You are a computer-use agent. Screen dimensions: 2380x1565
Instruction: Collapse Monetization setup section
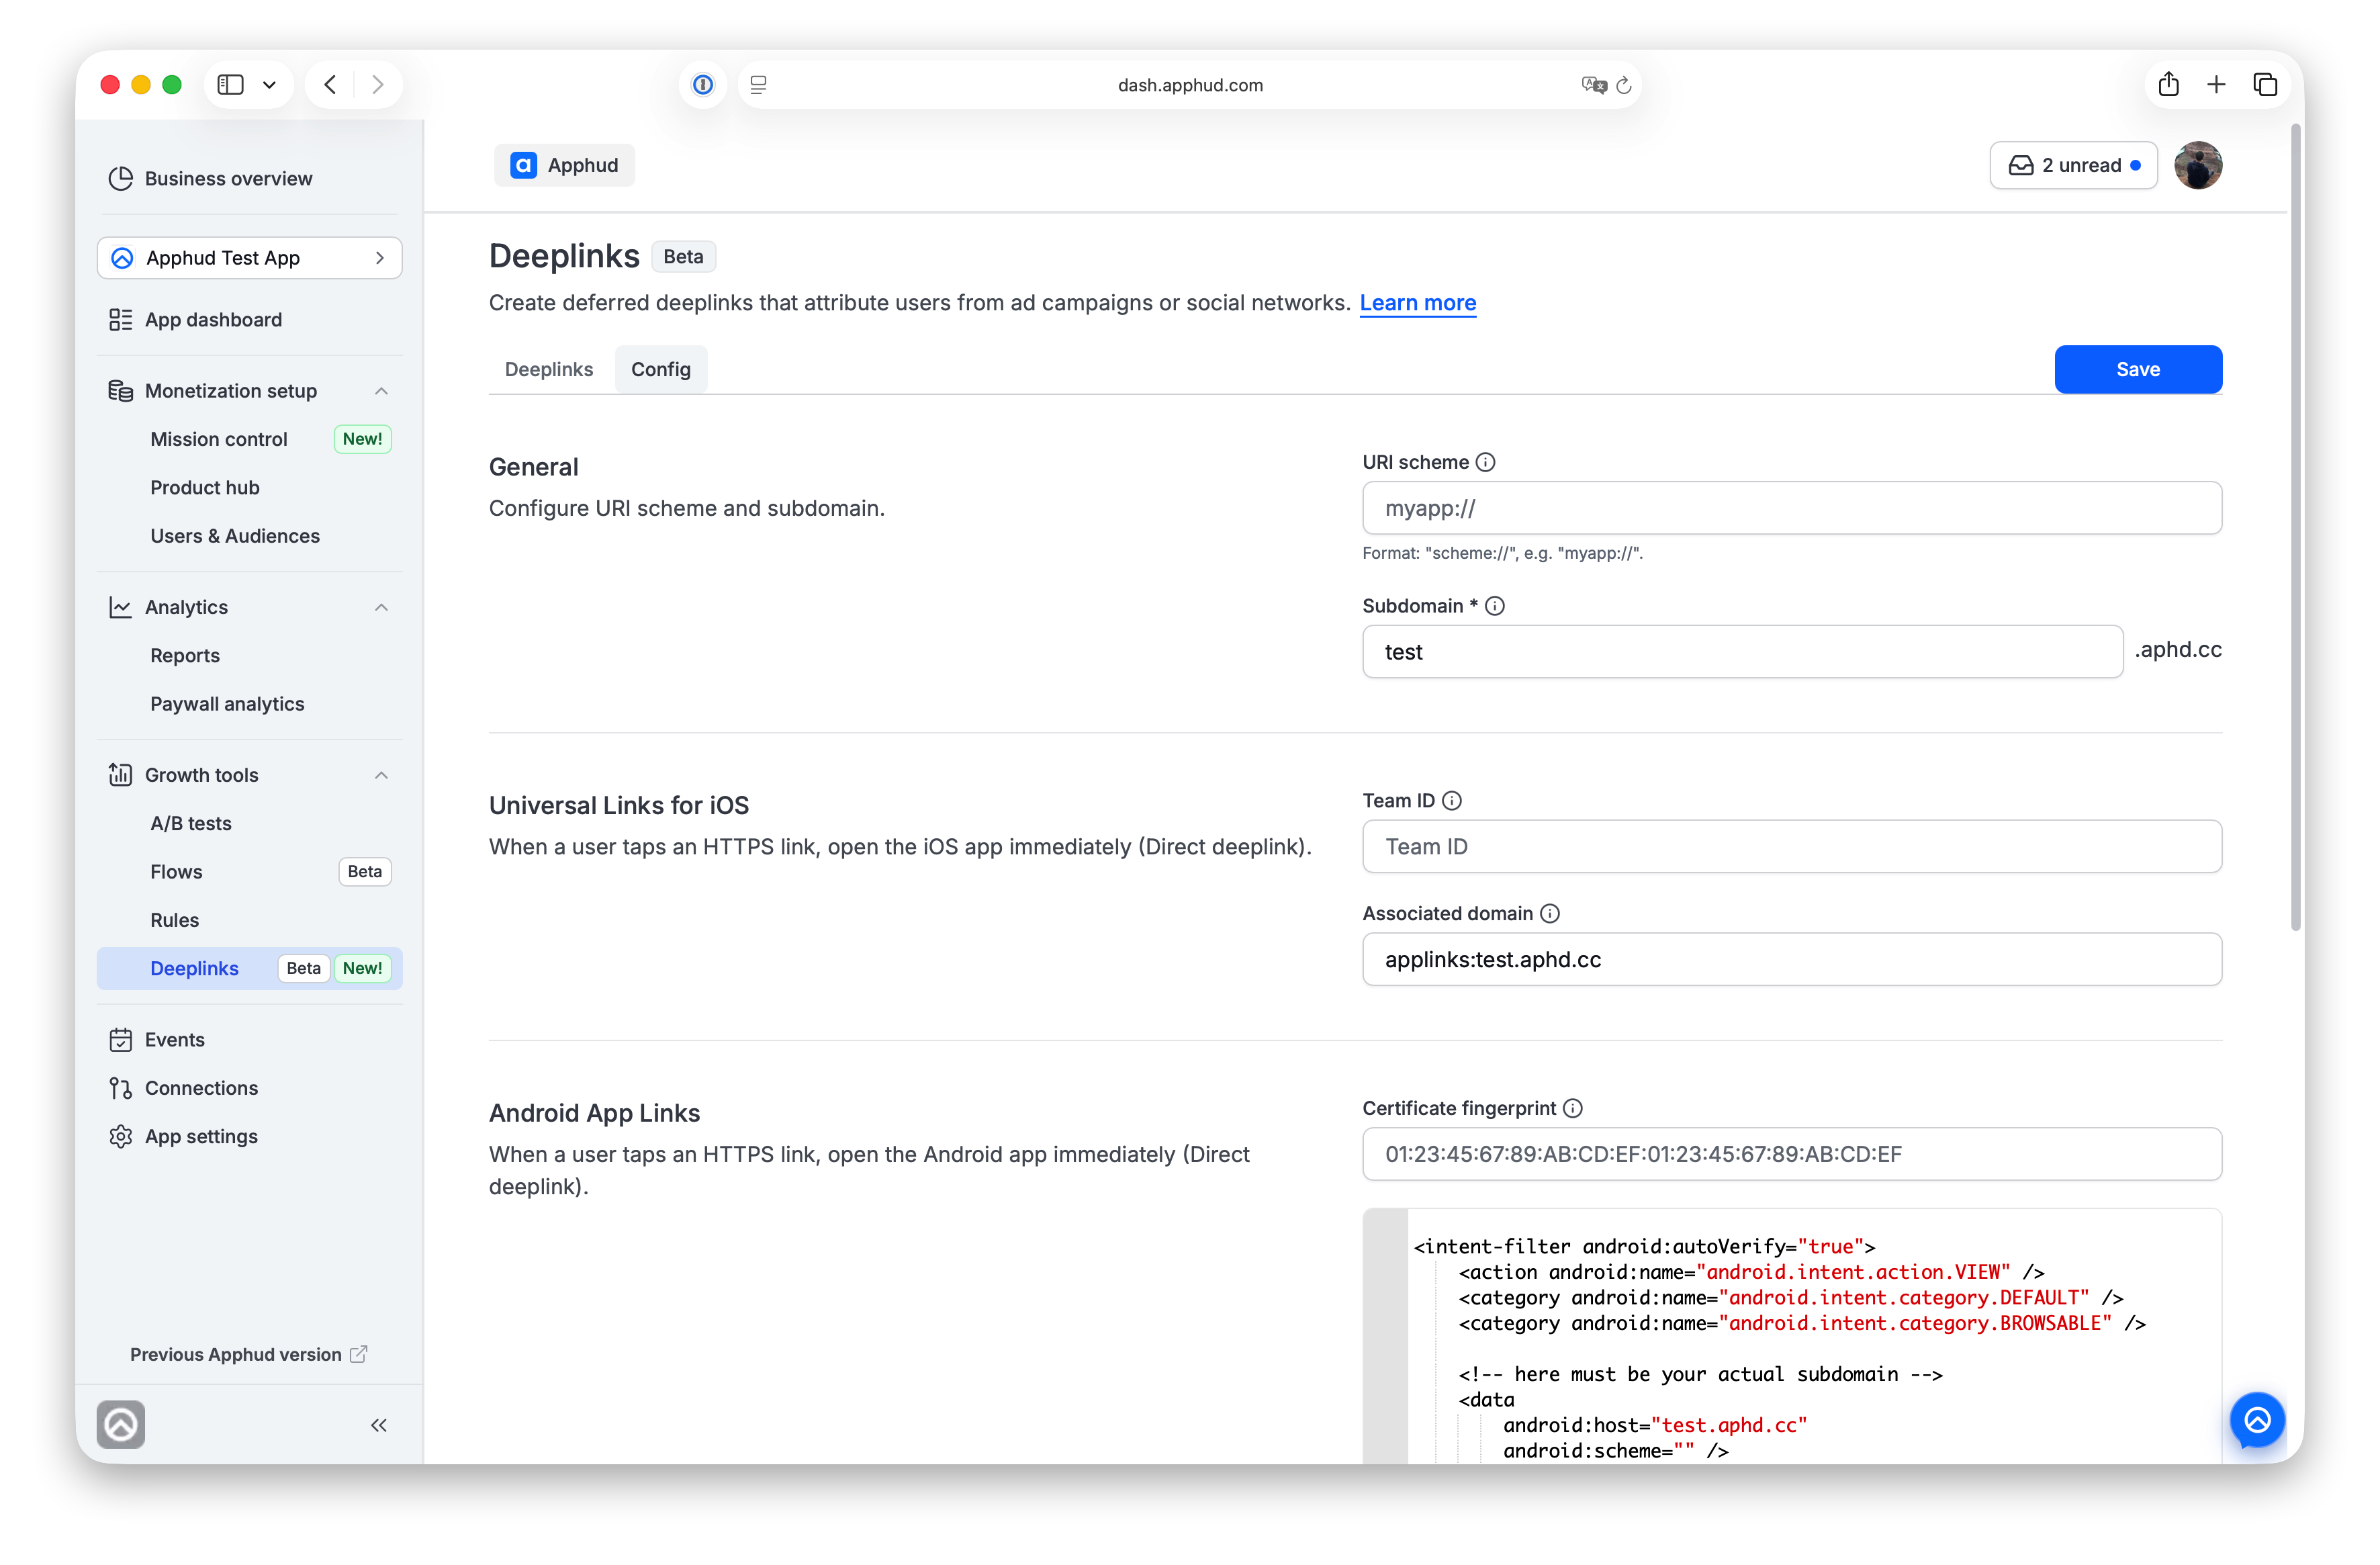pyautogui.click(x=381, y=391)
